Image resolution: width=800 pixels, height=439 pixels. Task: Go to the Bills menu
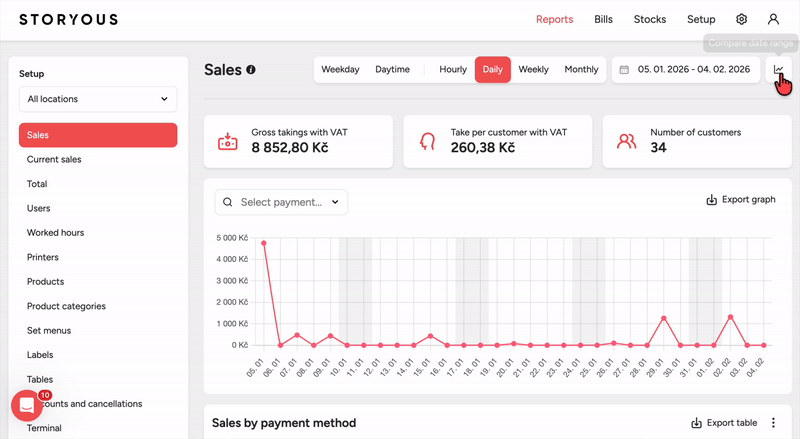coord(603,19)
